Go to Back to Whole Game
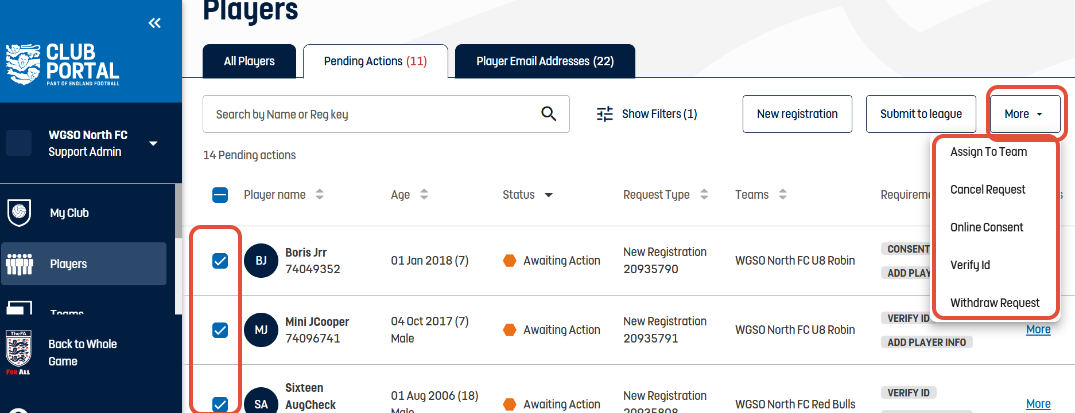This screenshot has width=1075, height=413. pos(82,353)
